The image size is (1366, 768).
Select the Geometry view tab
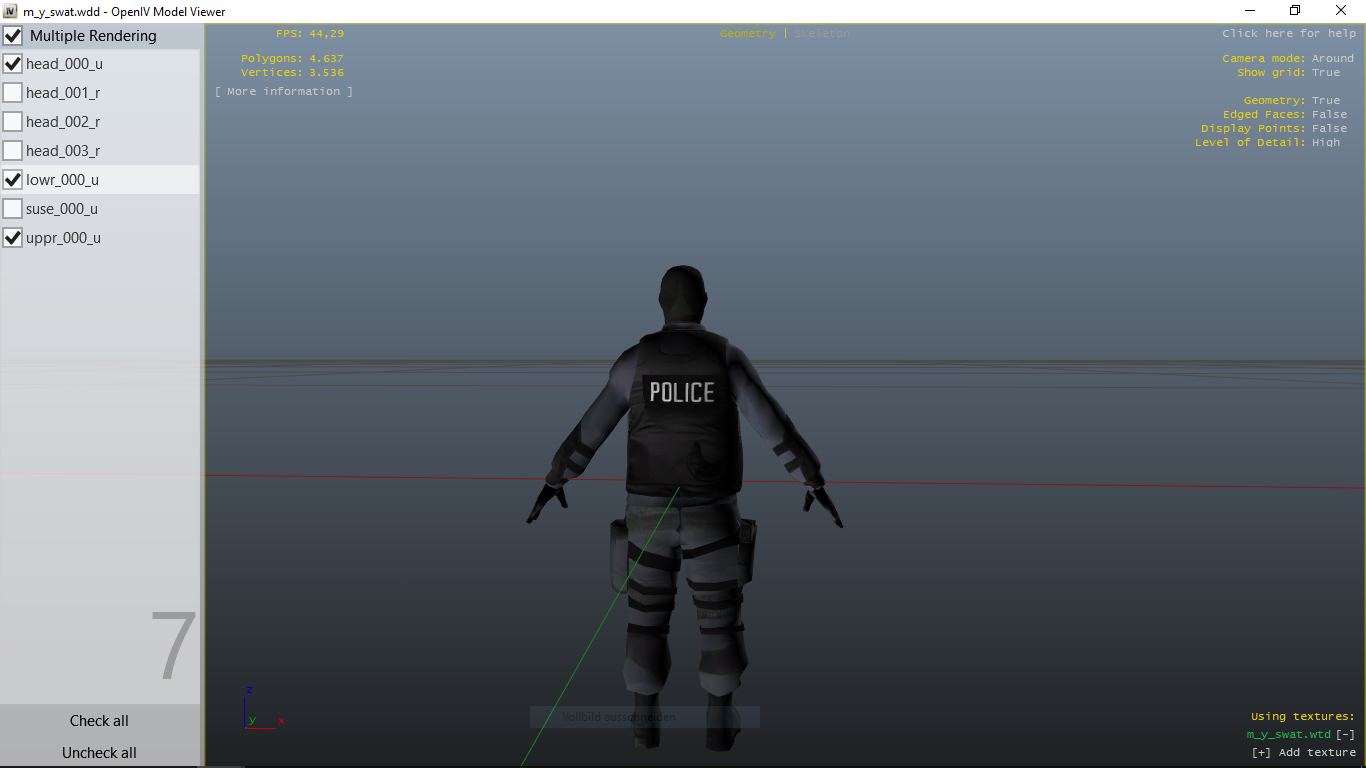747,33
